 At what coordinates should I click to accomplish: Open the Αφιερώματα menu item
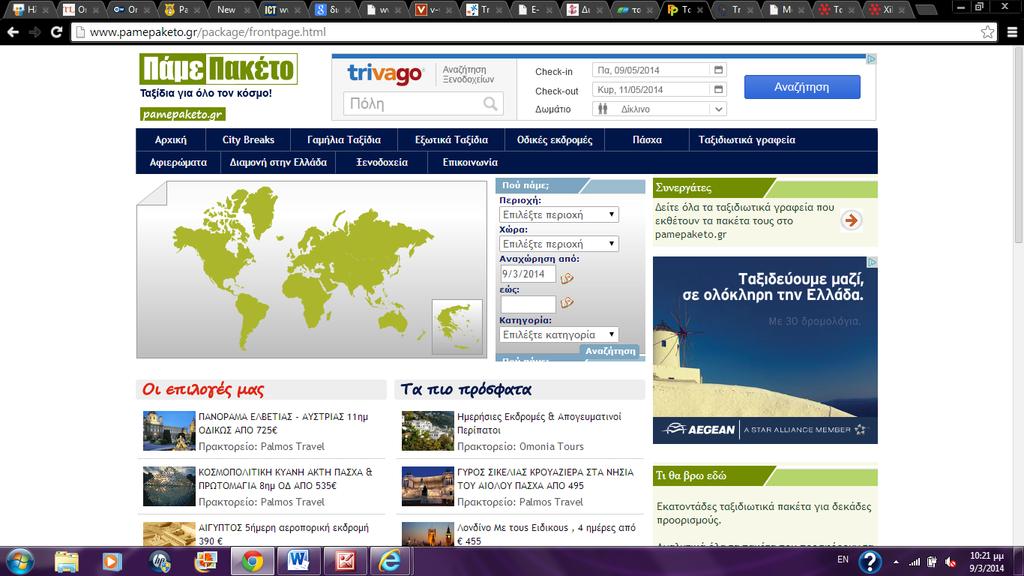[178, 163]
